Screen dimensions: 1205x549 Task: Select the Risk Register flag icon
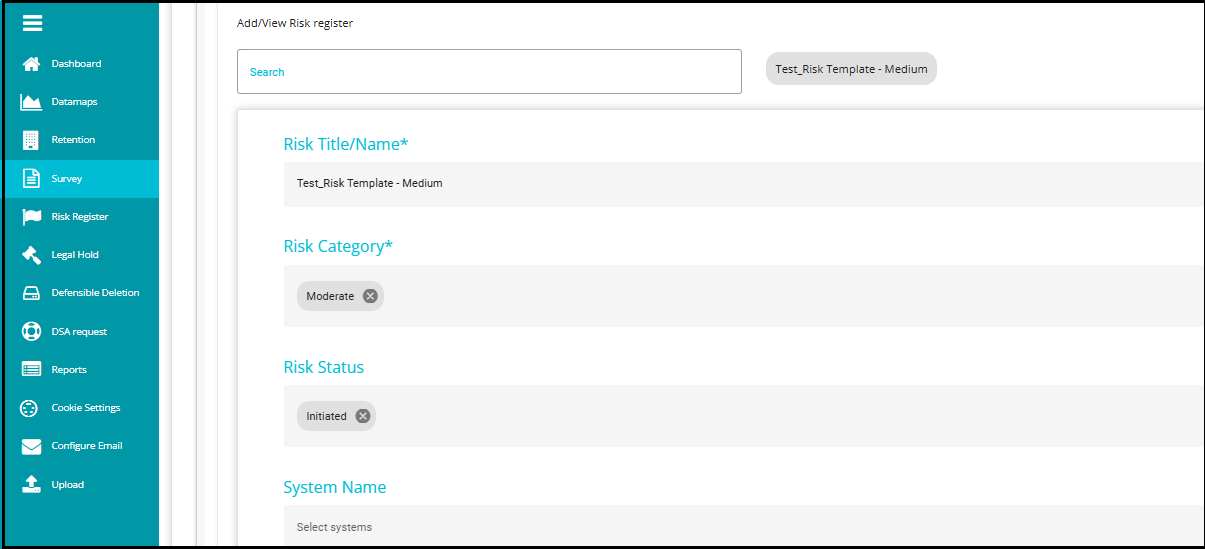[x=31, y=217]
